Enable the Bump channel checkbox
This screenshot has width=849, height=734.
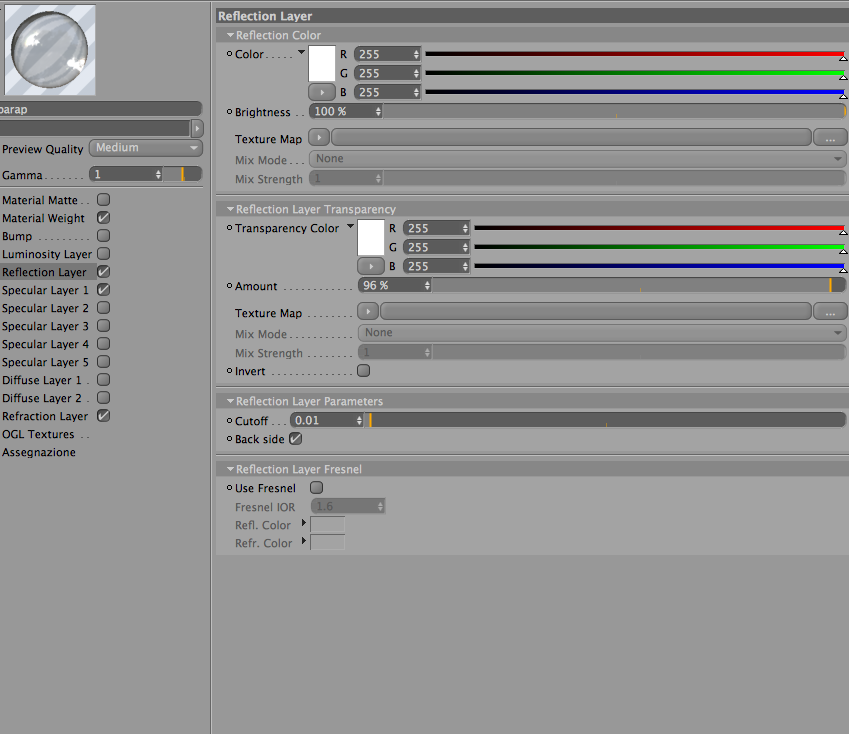tap(103, 236)
